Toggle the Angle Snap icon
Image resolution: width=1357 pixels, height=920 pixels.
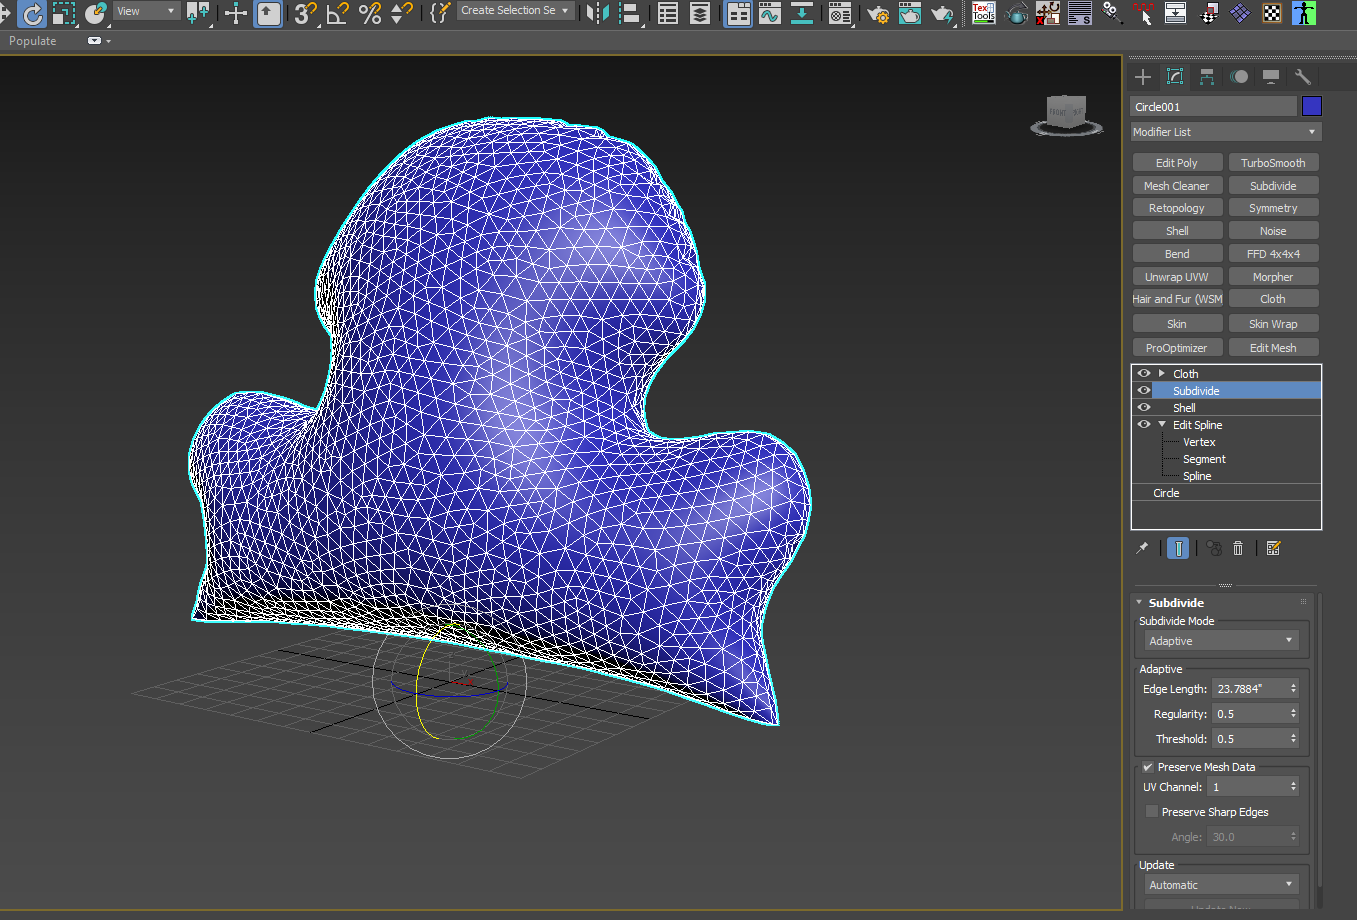point(338,13)
